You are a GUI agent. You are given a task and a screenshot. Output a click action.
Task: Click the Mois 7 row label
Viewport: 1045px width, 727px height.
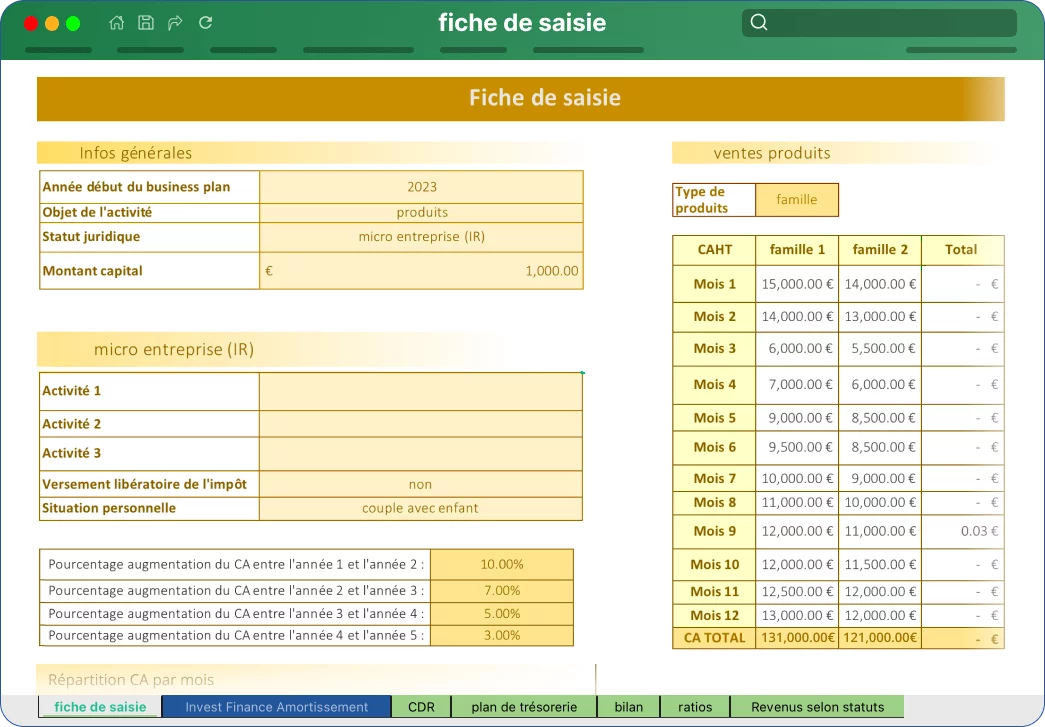point(714,478)
